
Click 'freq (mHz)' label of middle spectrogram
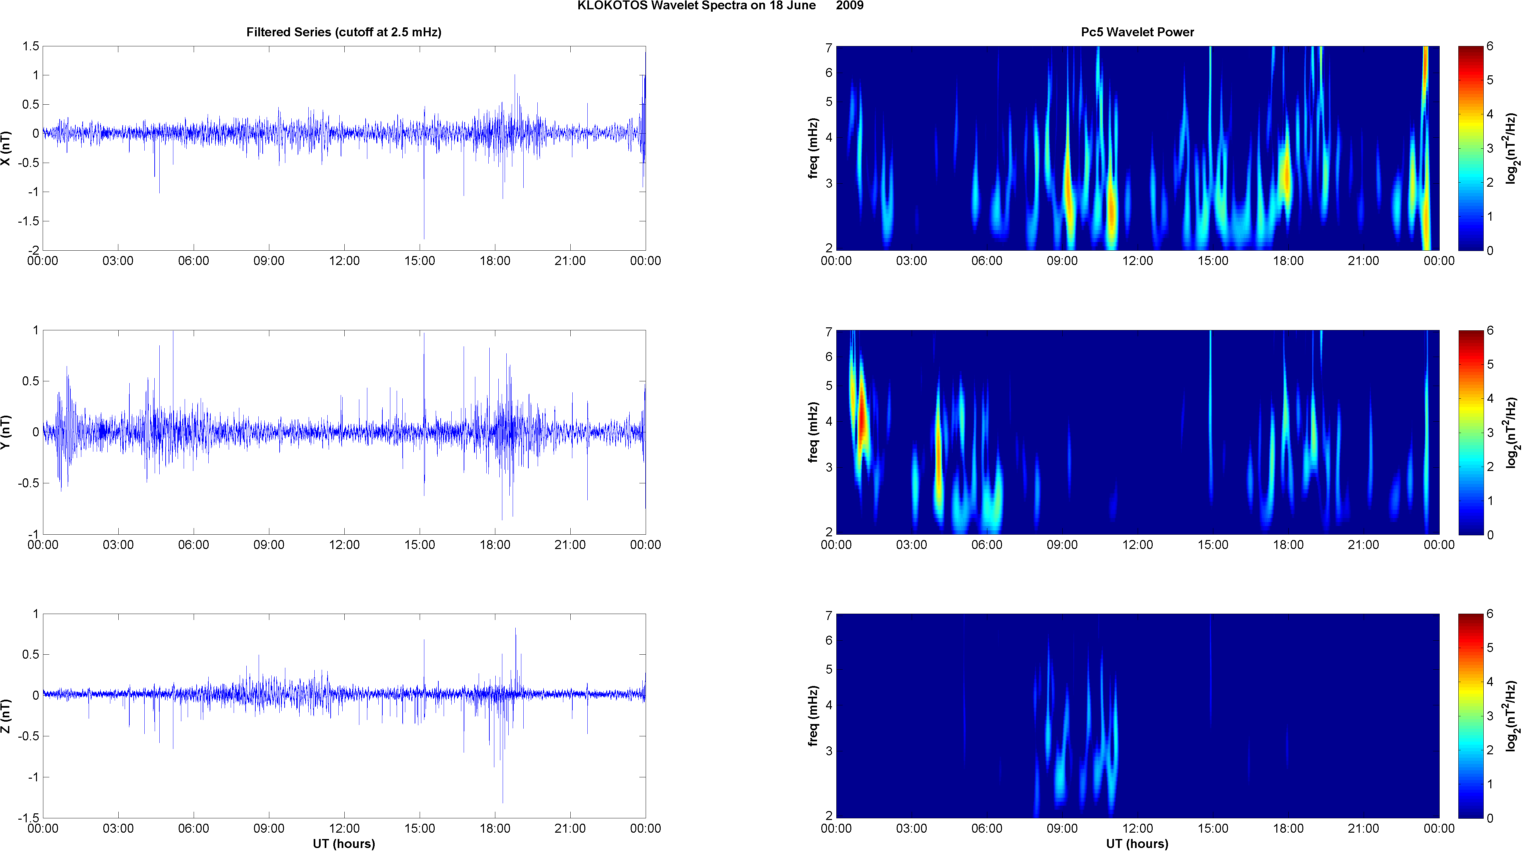[x=815, y=432]
